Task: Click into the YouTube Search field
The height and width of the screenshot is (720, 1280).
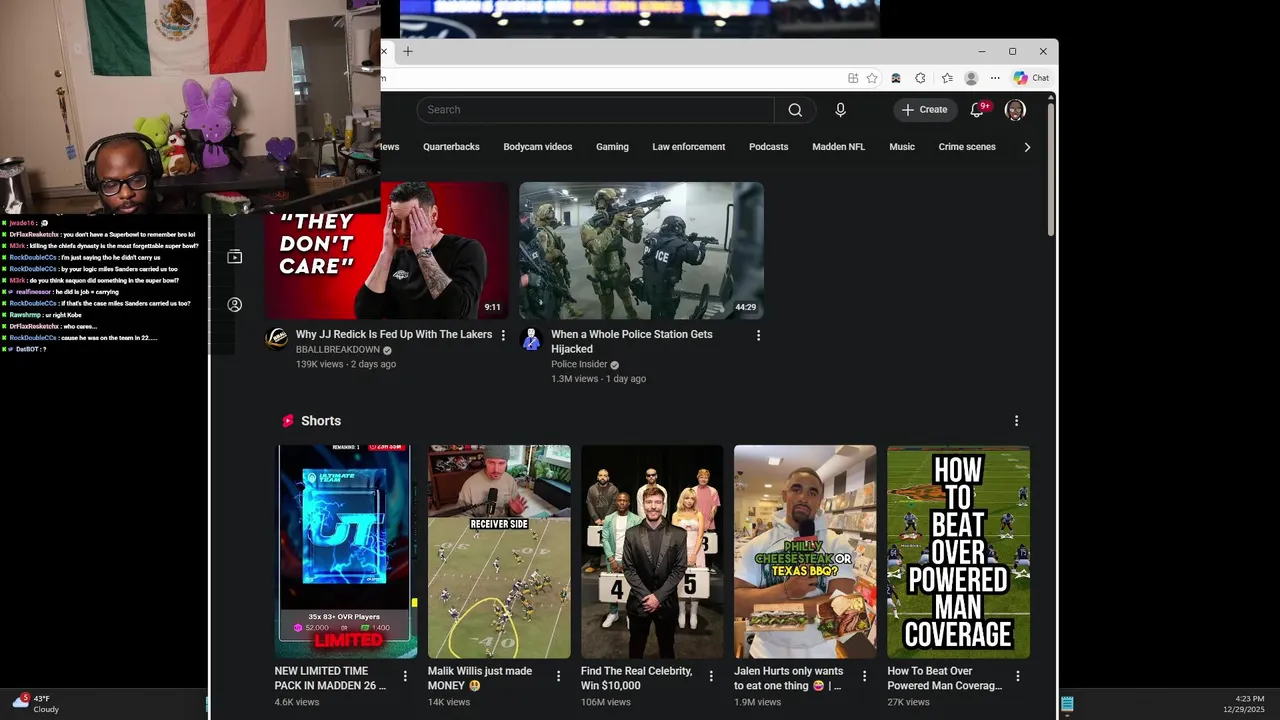Action: pyautogui.click(x=595, y=110)
